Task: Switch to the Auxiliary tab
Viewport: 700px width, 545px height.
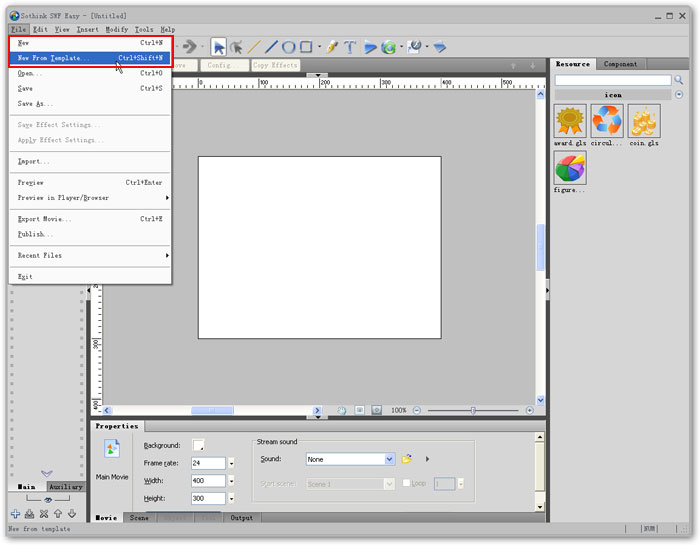Action: (x=66, y=487)
